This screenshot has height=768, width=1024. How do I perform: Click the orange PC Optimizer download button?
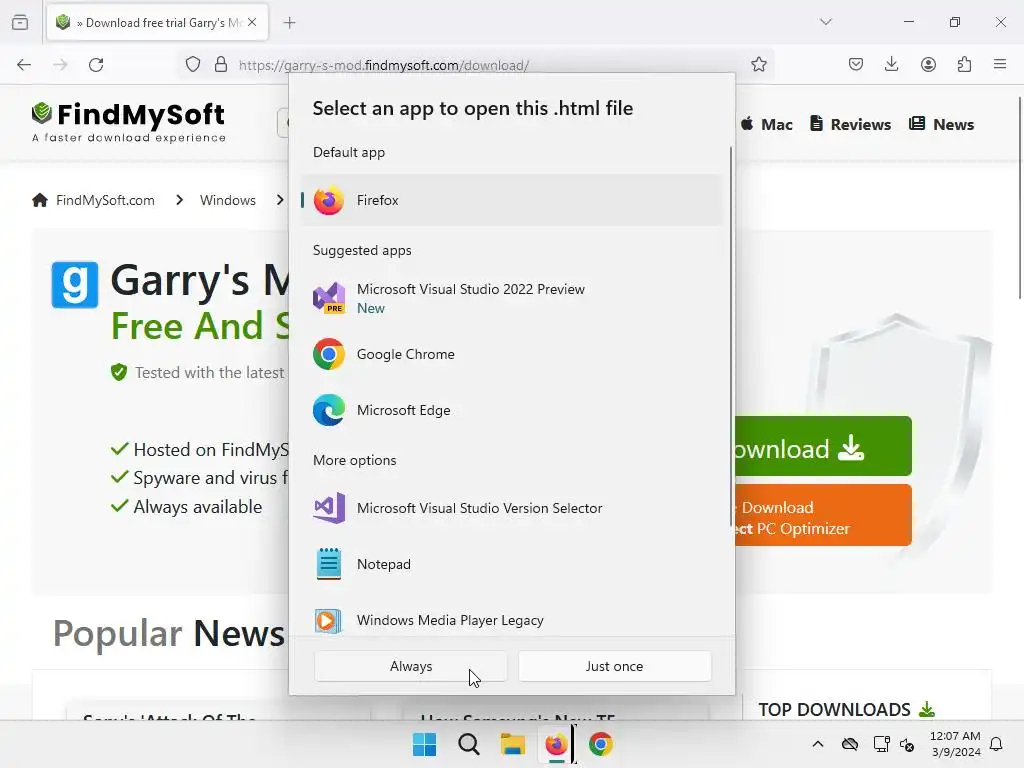[x=823, y=515]
